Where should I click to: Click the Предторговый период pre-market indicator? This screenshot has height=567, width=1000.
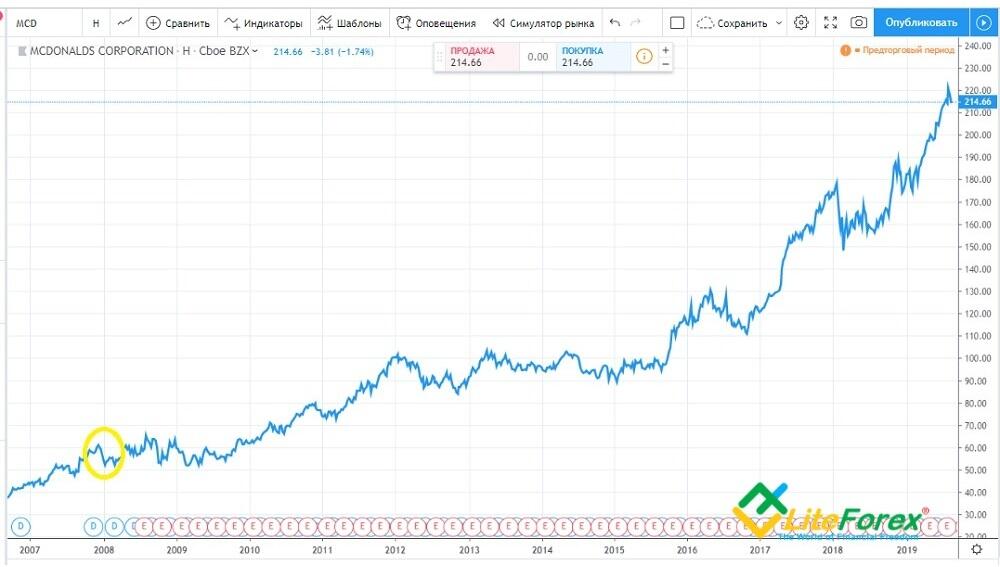[x=897, y=50]
